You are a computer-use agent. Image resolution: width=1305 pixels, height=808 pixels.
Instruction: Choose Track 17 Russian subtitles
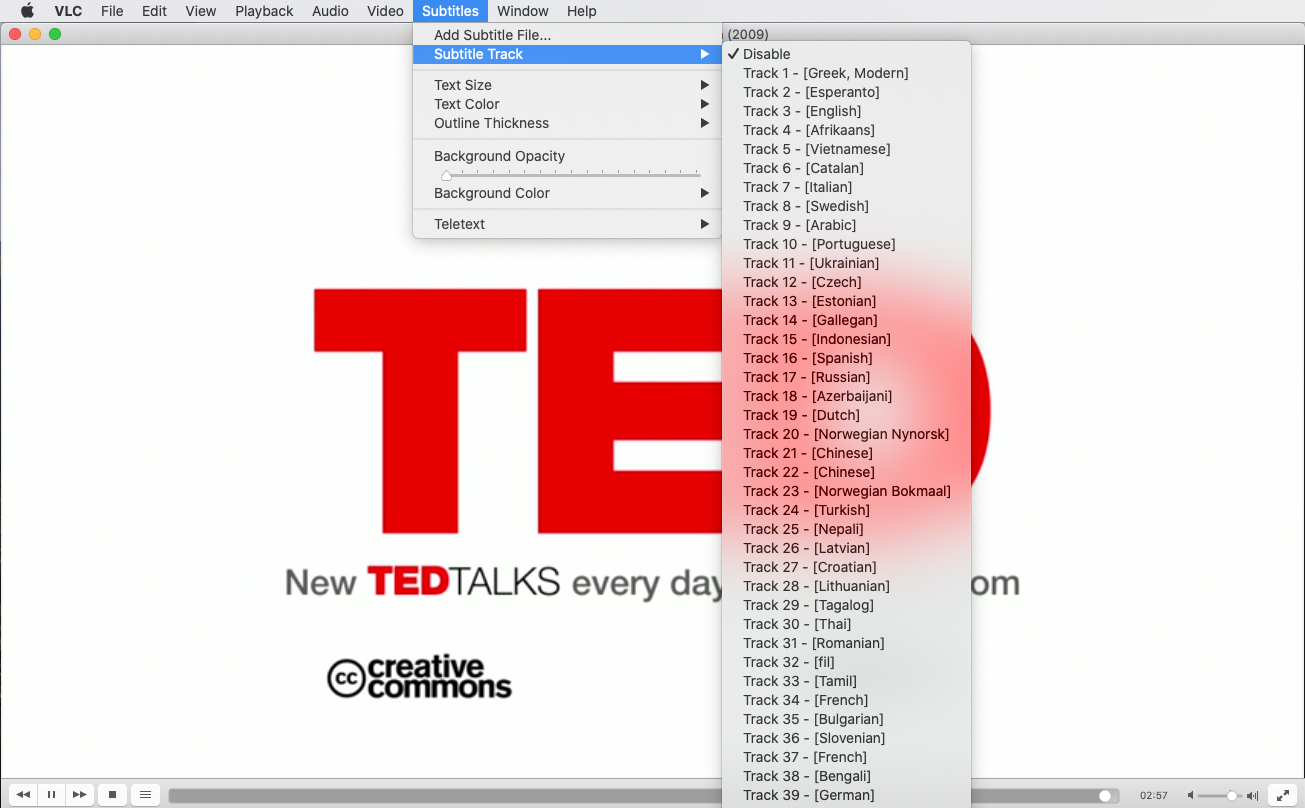846,377
